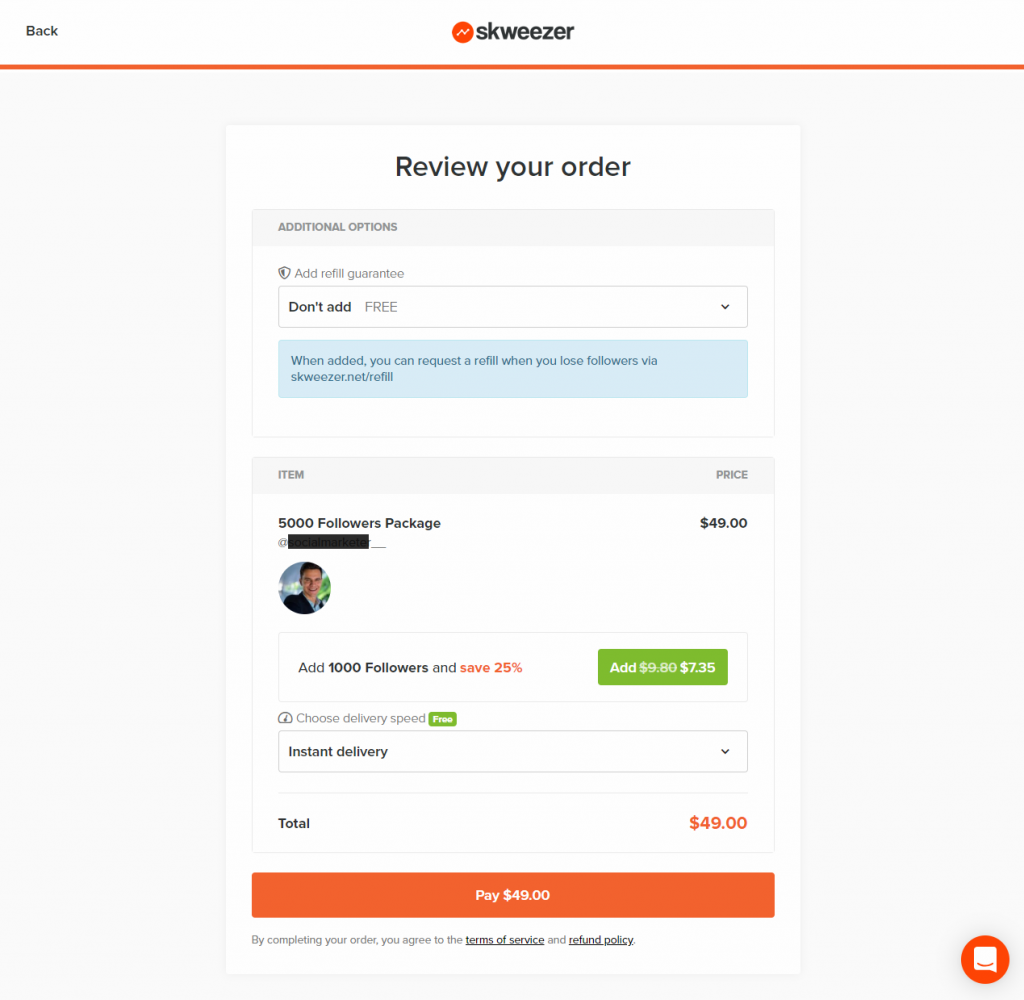Click the refill guarantee shield icon
1024x1000 pixels.
click(x=284, y=273)
